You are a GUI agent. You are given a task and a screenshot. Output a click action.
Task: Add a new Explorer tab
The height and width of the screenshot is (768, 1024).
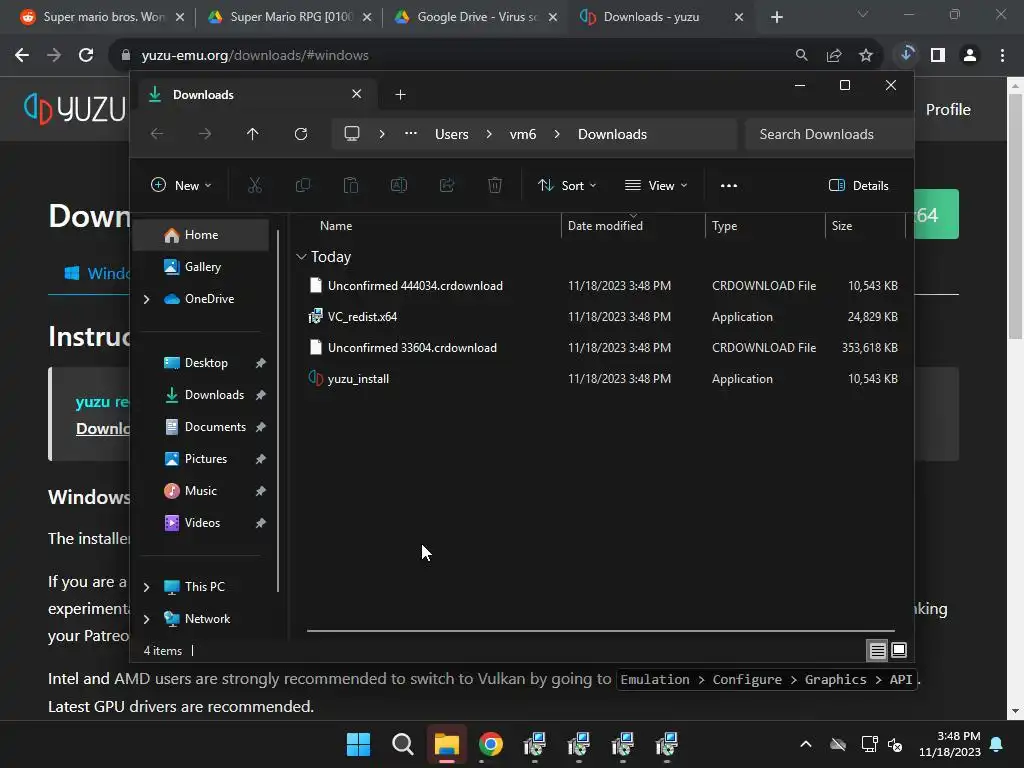400,95
